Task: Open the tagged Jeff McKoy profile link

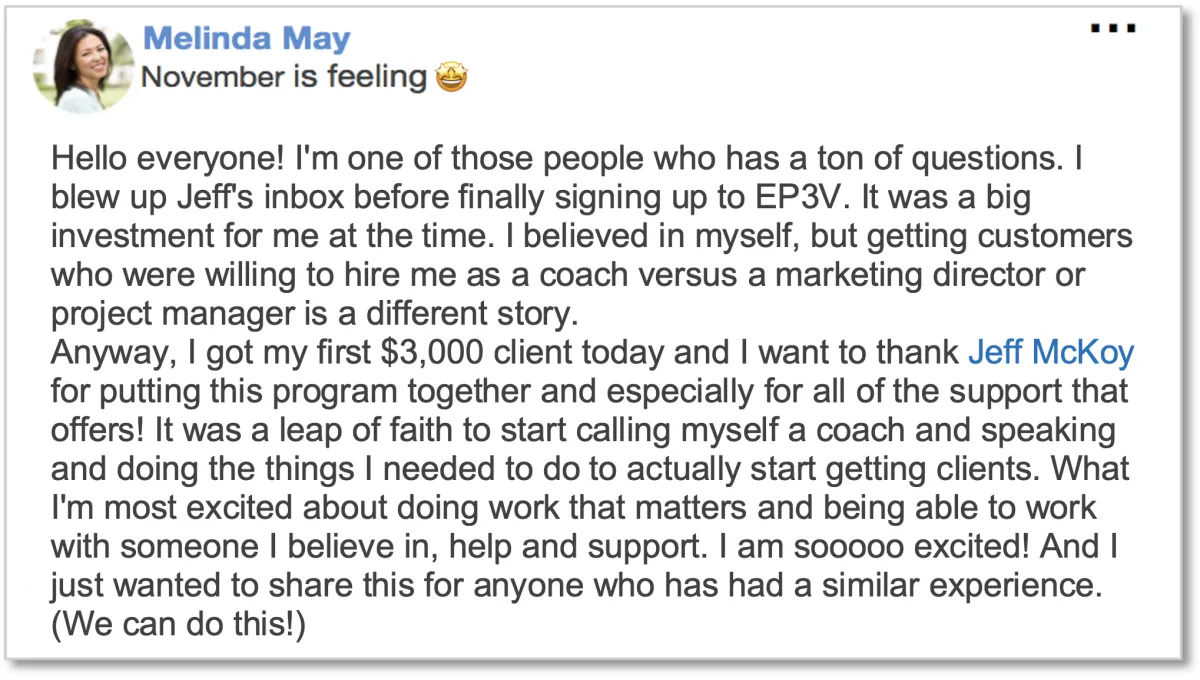Action: [1051, 353]
